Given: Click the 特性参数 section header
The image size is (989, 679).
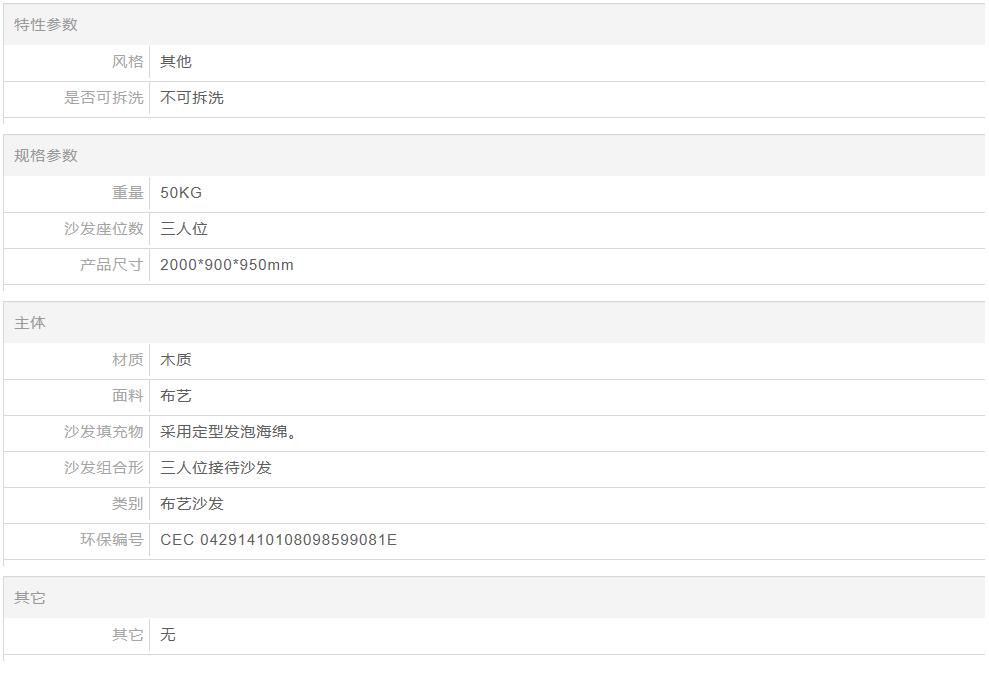Looking at the screenshot, I should [46, 25].
